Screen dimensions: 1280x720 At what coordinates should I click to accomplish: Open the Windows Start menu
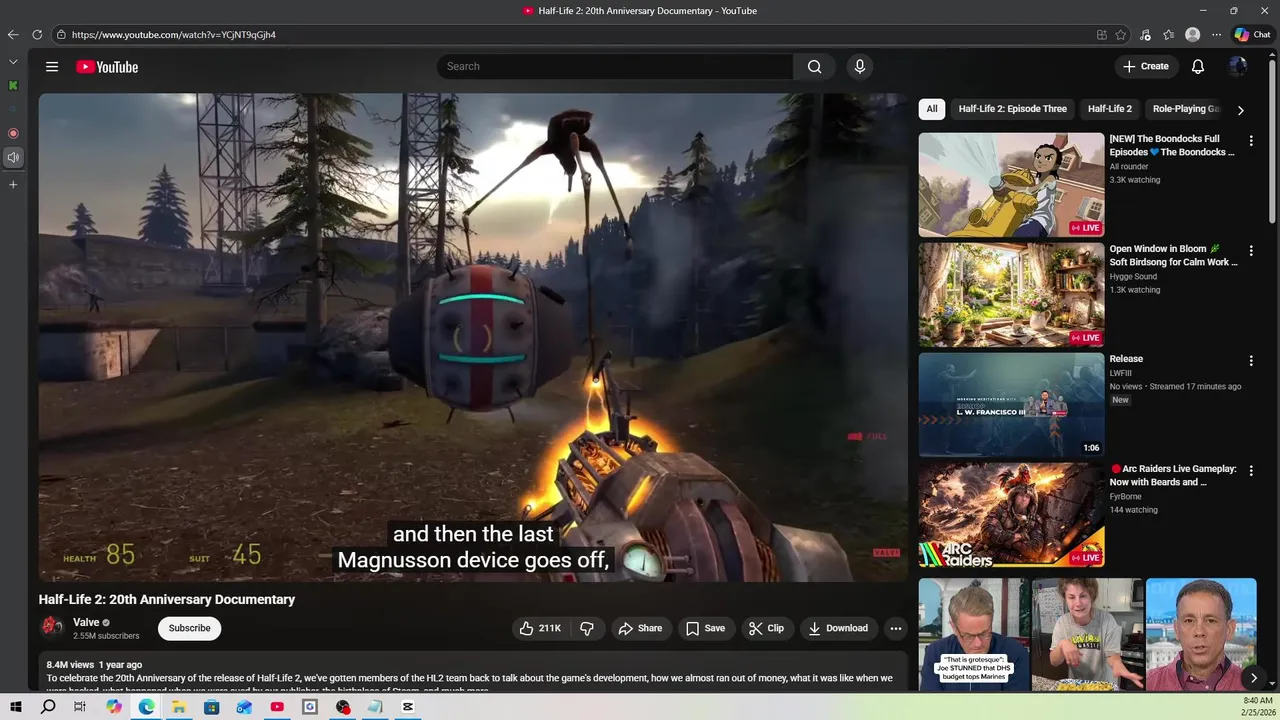(x=15, y=707)
